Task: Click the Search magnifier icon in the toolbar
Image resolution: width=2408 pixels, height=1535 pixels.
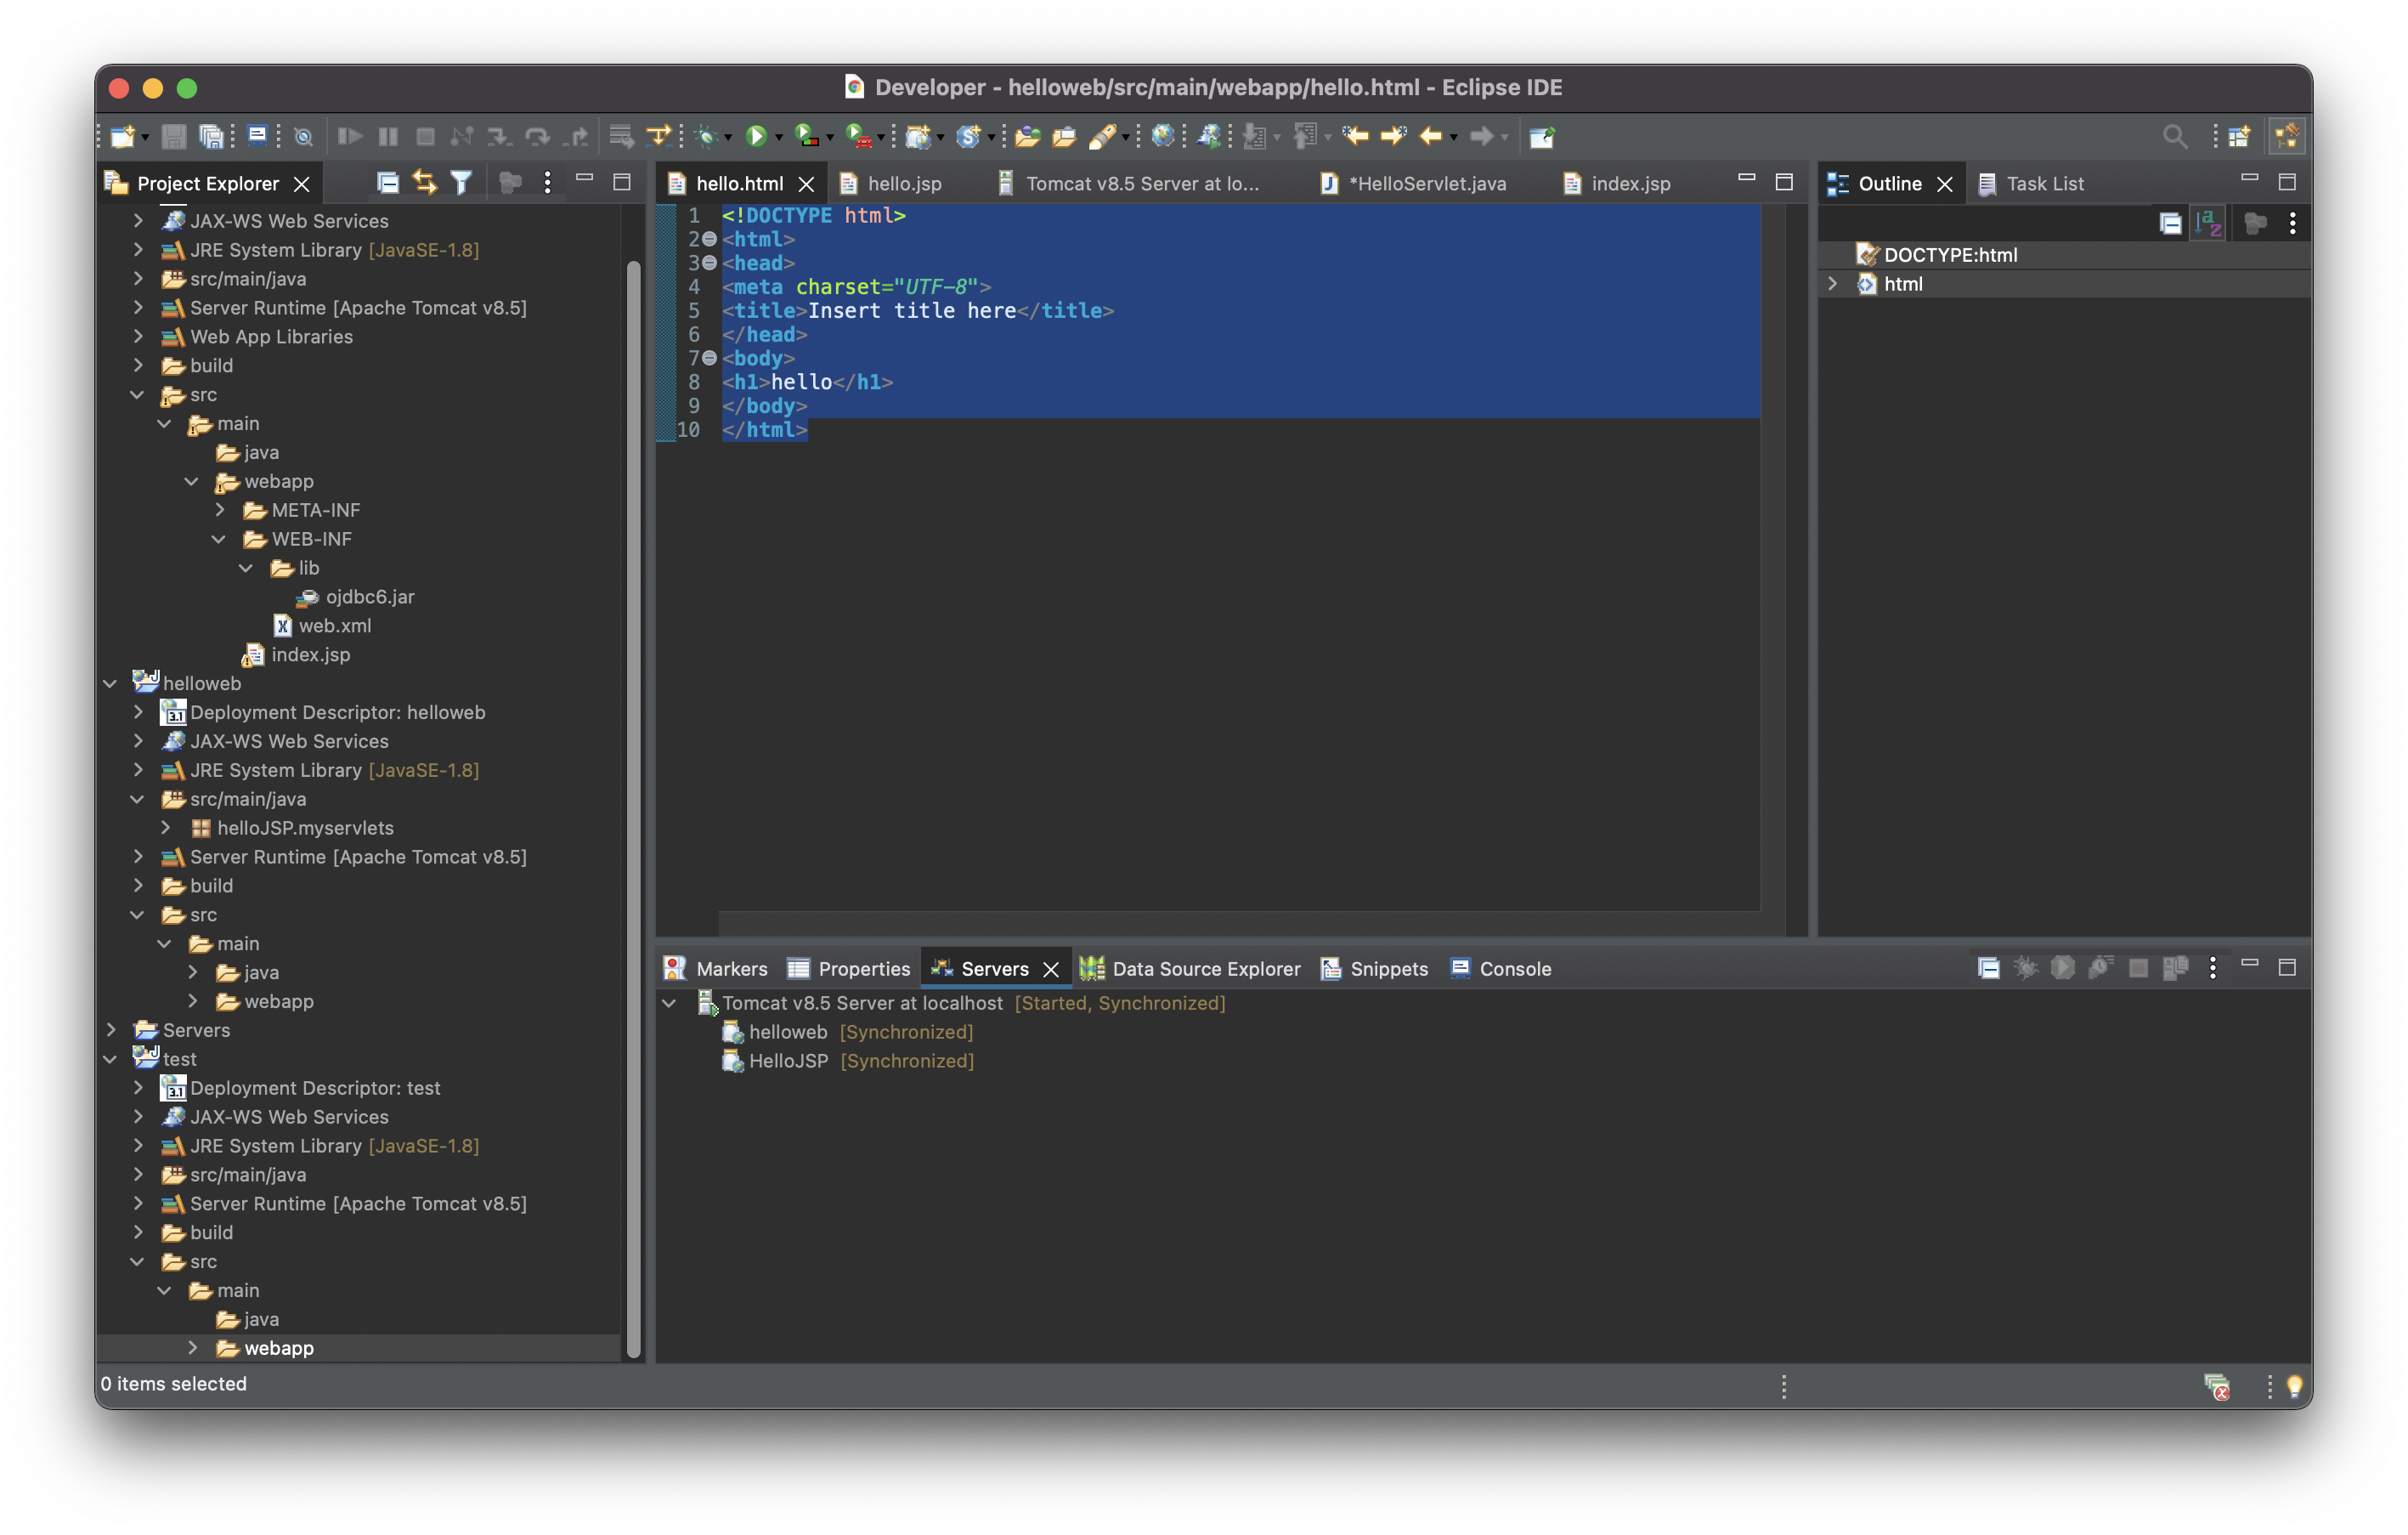Action: pos(2174,136)
